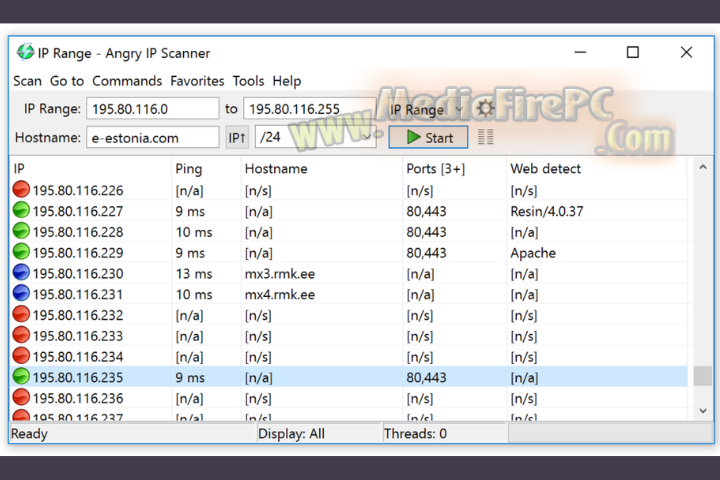Click red status icon for 195.80.116.234
Screen dimensions: 720x480
pyautogui.click(x=21, y=356)
